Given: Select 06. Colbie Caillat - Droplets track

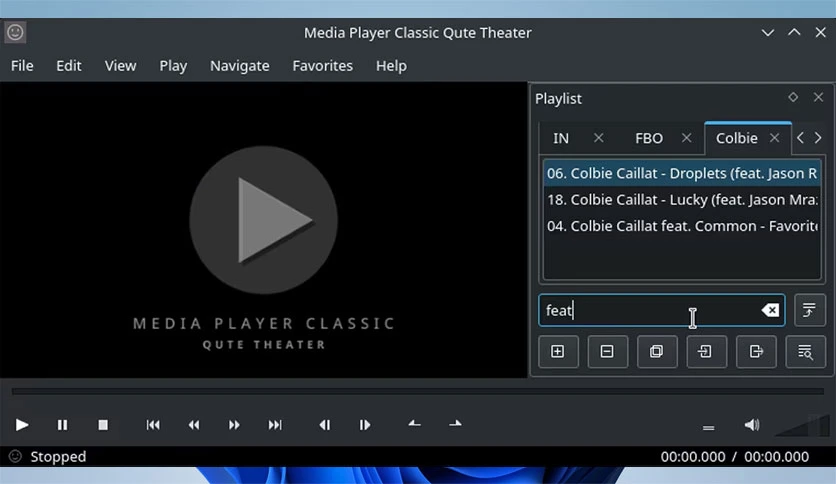Looking at the screenshot, I should pos(682,173).
